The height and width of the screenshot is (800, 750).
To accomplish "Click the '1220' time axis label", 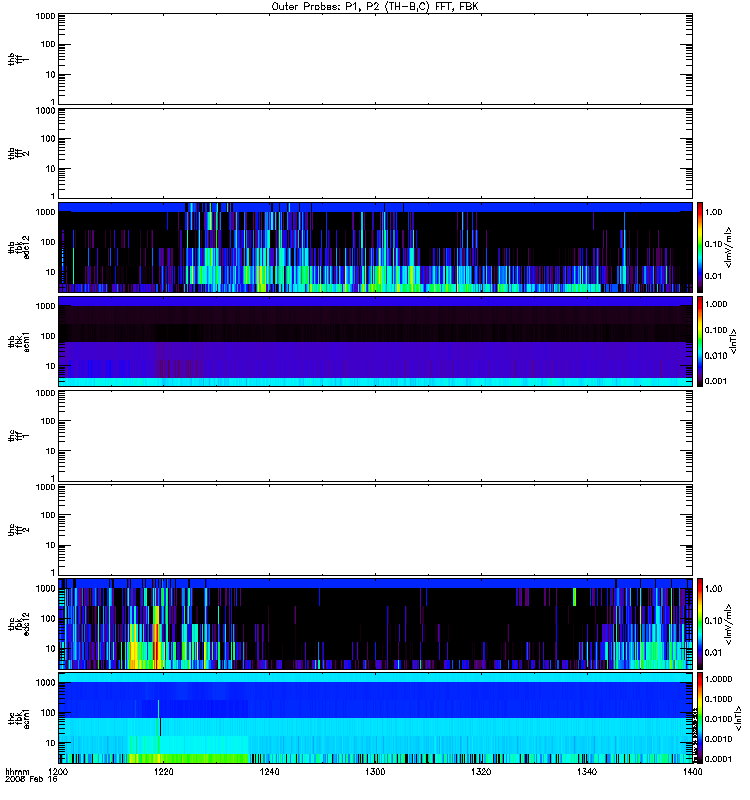I will click(x=164, y=772).
